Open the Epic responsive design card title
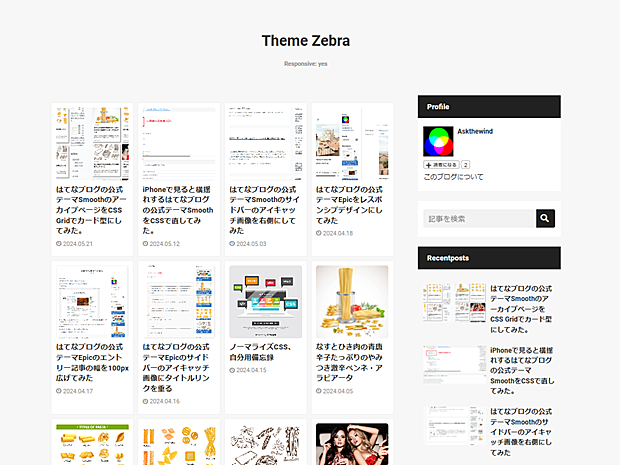Image resolution: width=620 pixels, height=465 pixels. (x=350, y=205)
